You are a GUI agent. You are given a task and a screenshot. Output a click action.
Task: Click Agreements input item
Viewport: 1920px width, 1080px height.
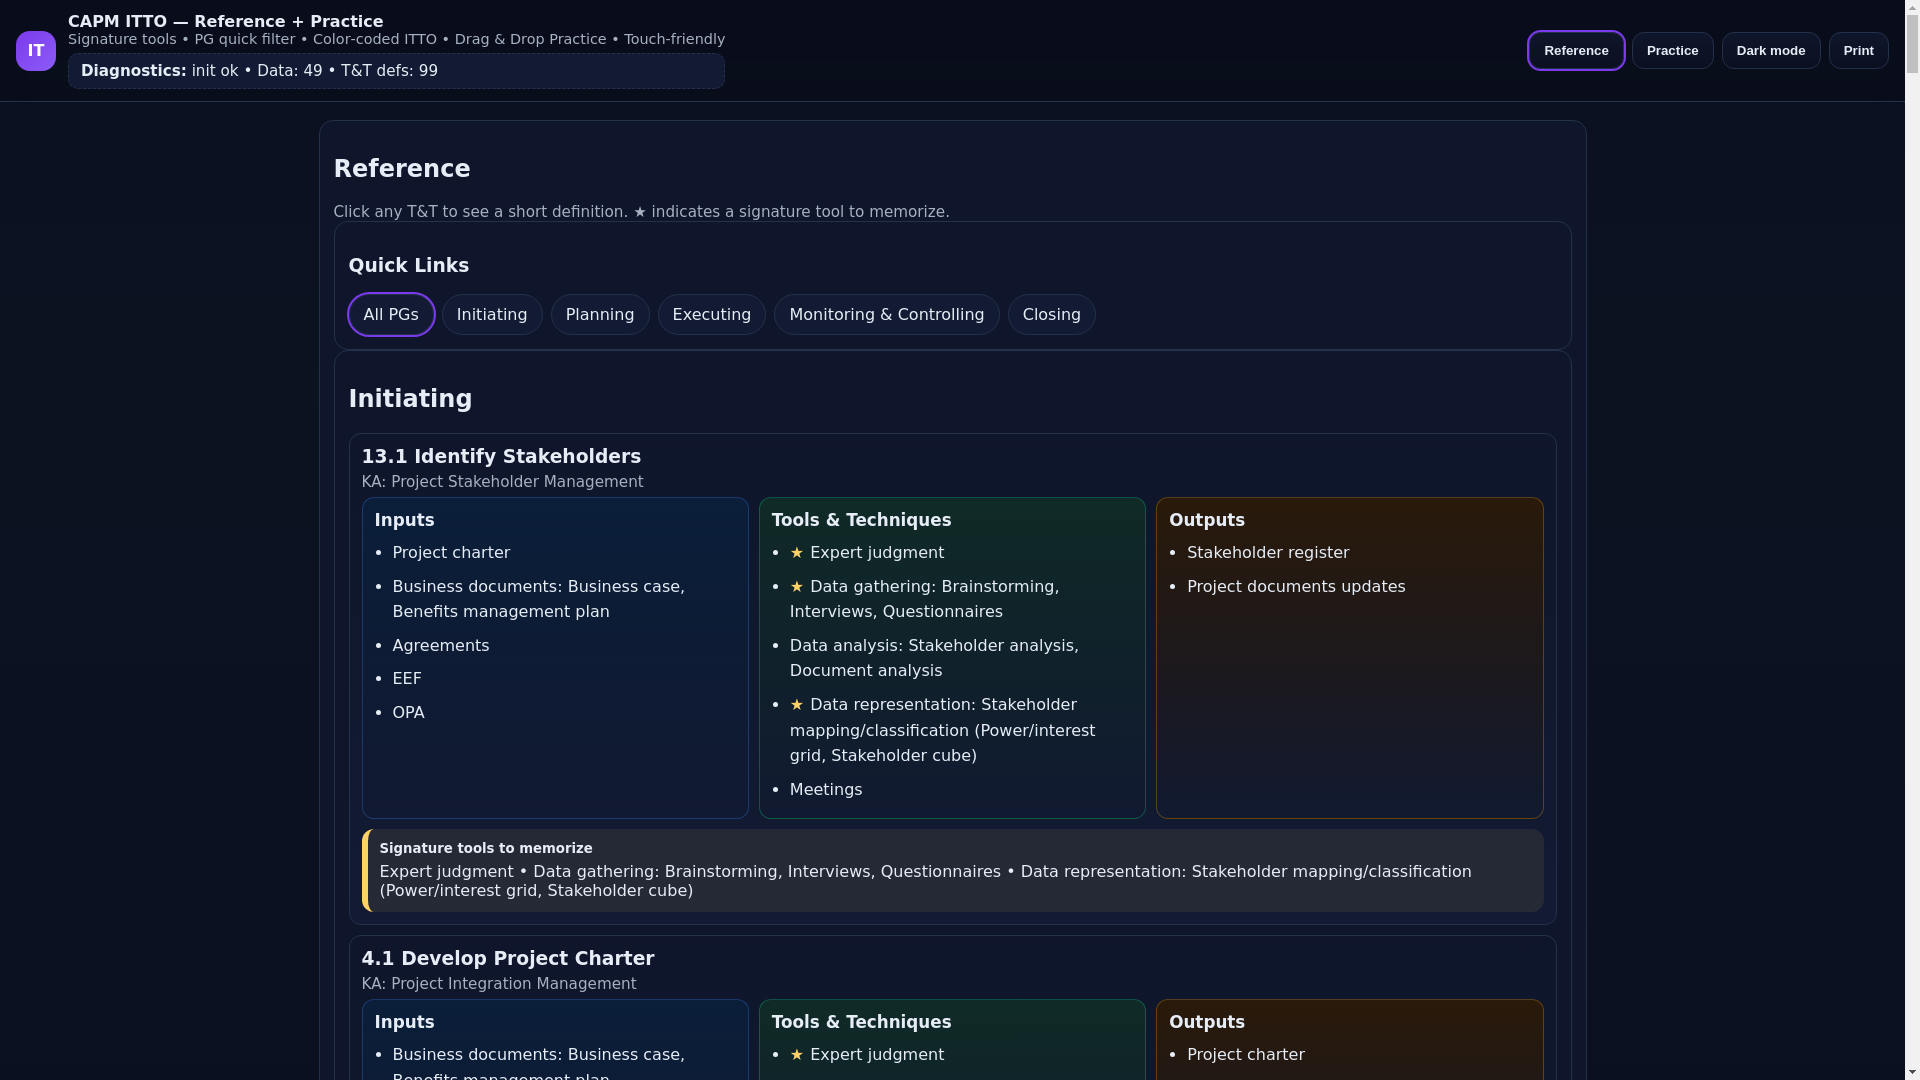point(441,646)
